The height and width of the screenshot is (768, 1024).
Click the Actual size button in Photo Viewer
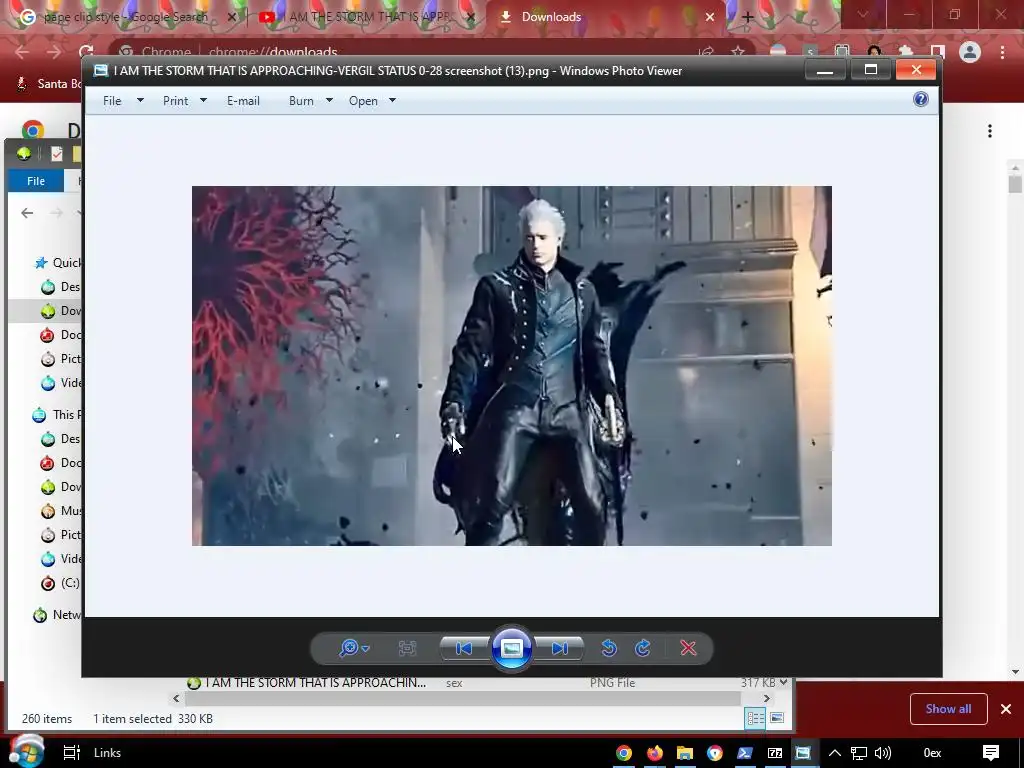click(407, 648)
